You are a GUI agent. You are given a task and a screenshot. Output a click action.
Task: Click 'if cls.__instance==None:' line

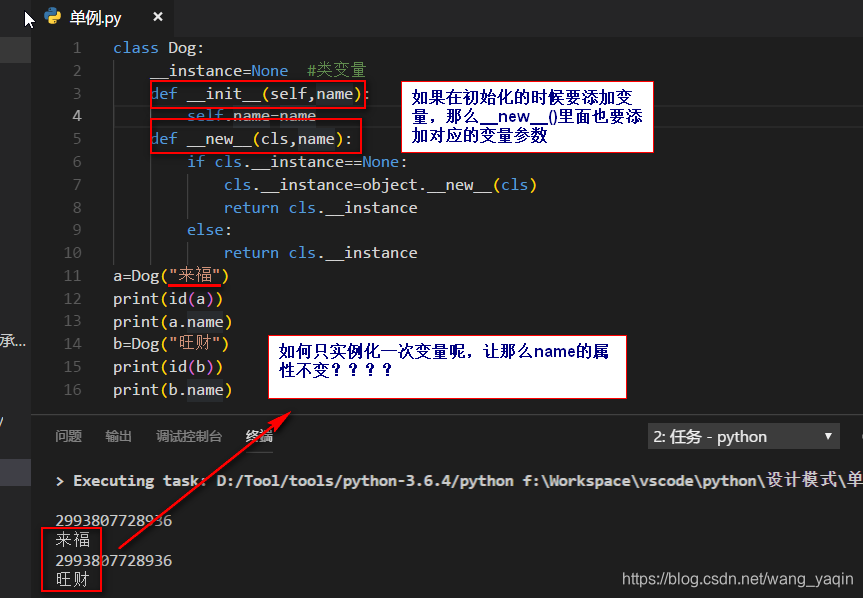point(297,162)
